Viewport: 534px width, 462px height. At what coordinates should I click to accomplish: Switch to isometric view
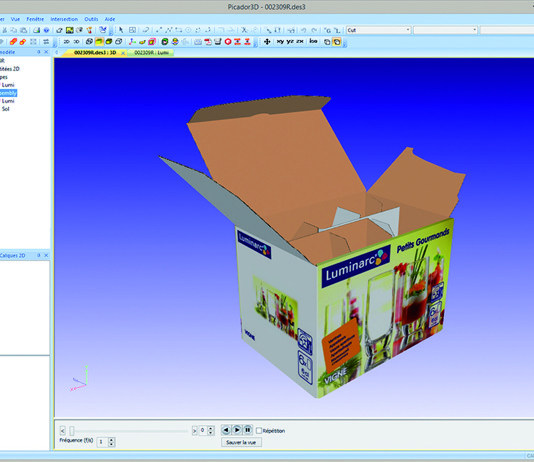click(313, 42)
